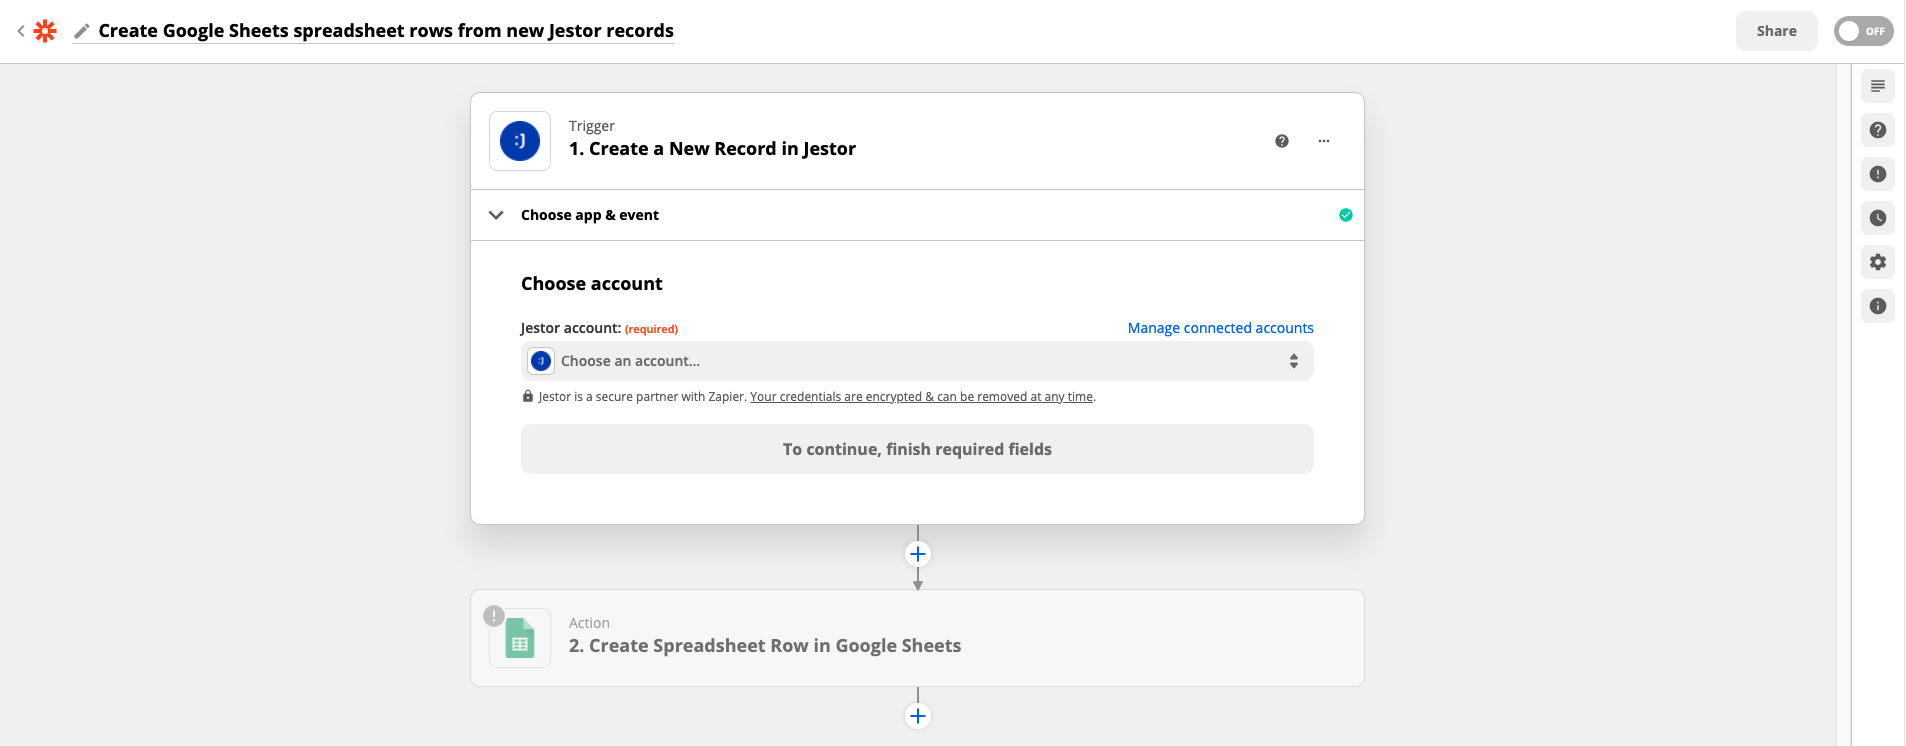This screenshot has width=1906, height=746.
Task: Click the Jestor icon inside account dropdown
Action: (x=541, y=361)
